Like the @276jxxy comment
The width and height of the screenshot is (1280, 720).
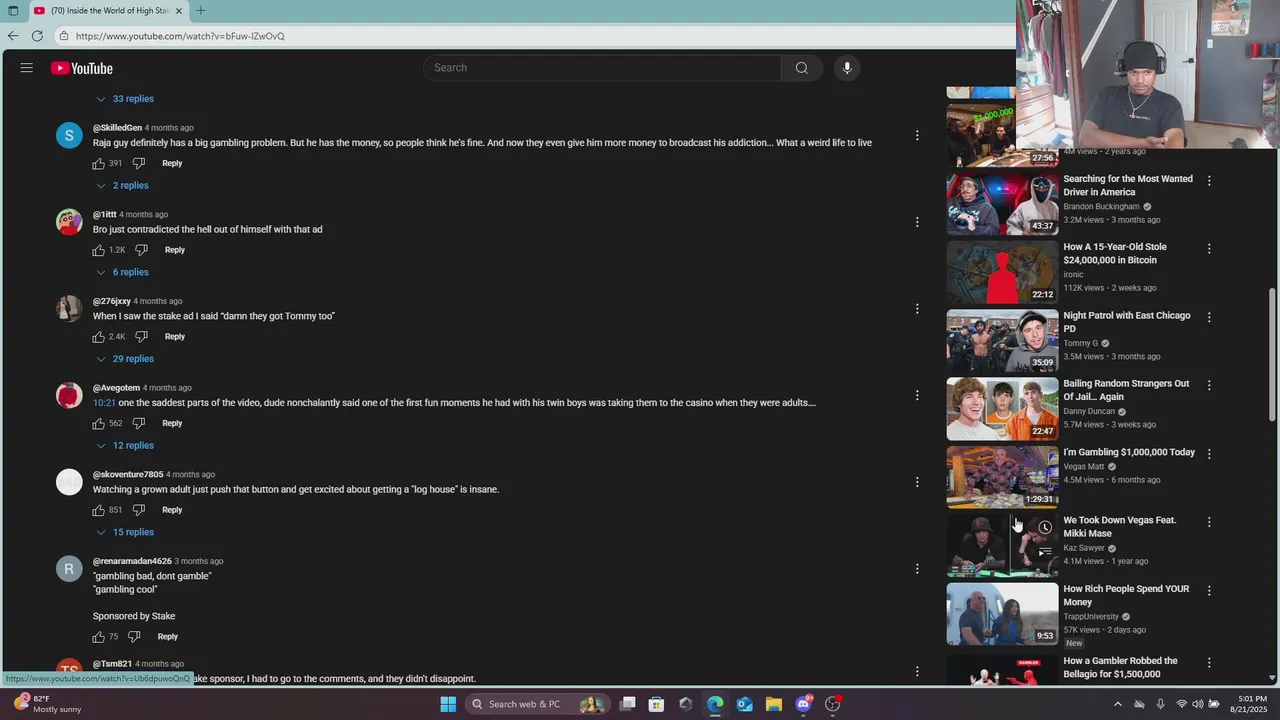click(99, 337)
